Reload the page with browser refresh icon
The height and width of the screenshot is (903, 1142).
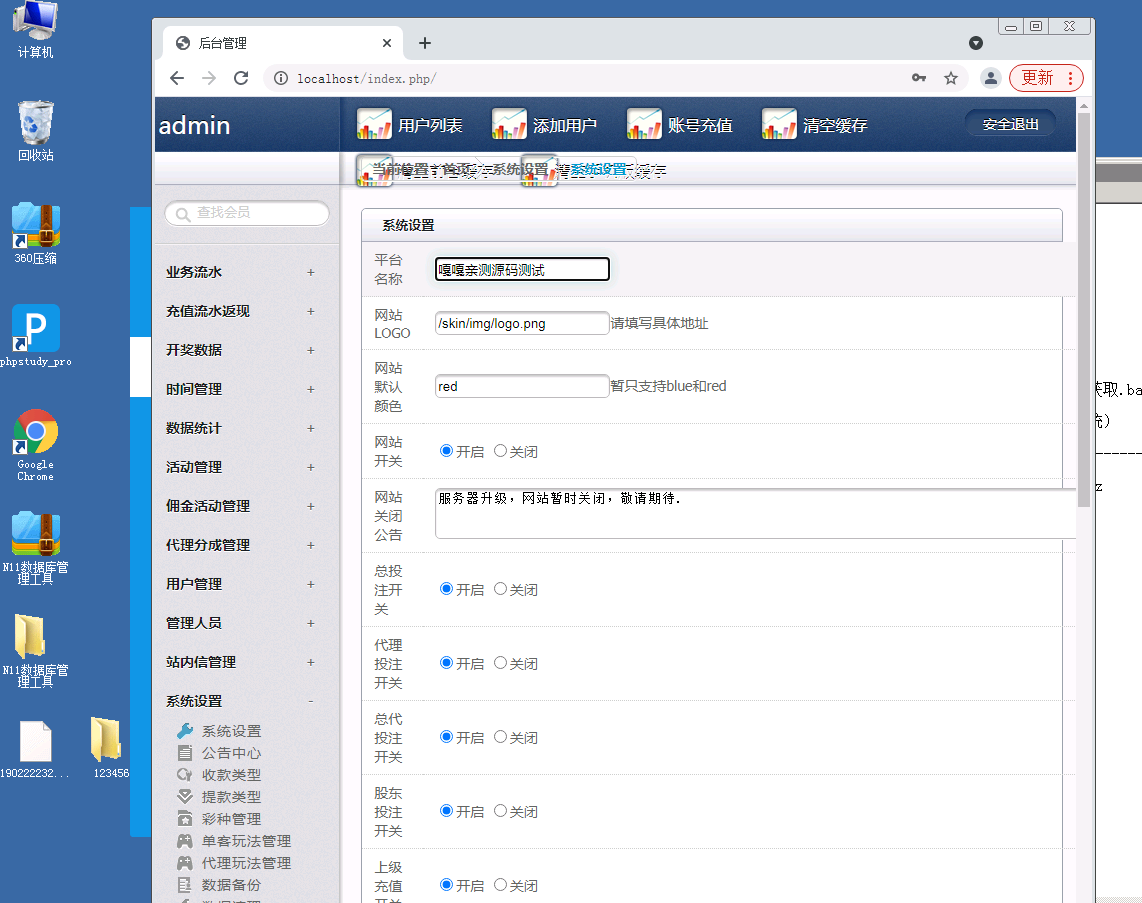coord(241,78)
